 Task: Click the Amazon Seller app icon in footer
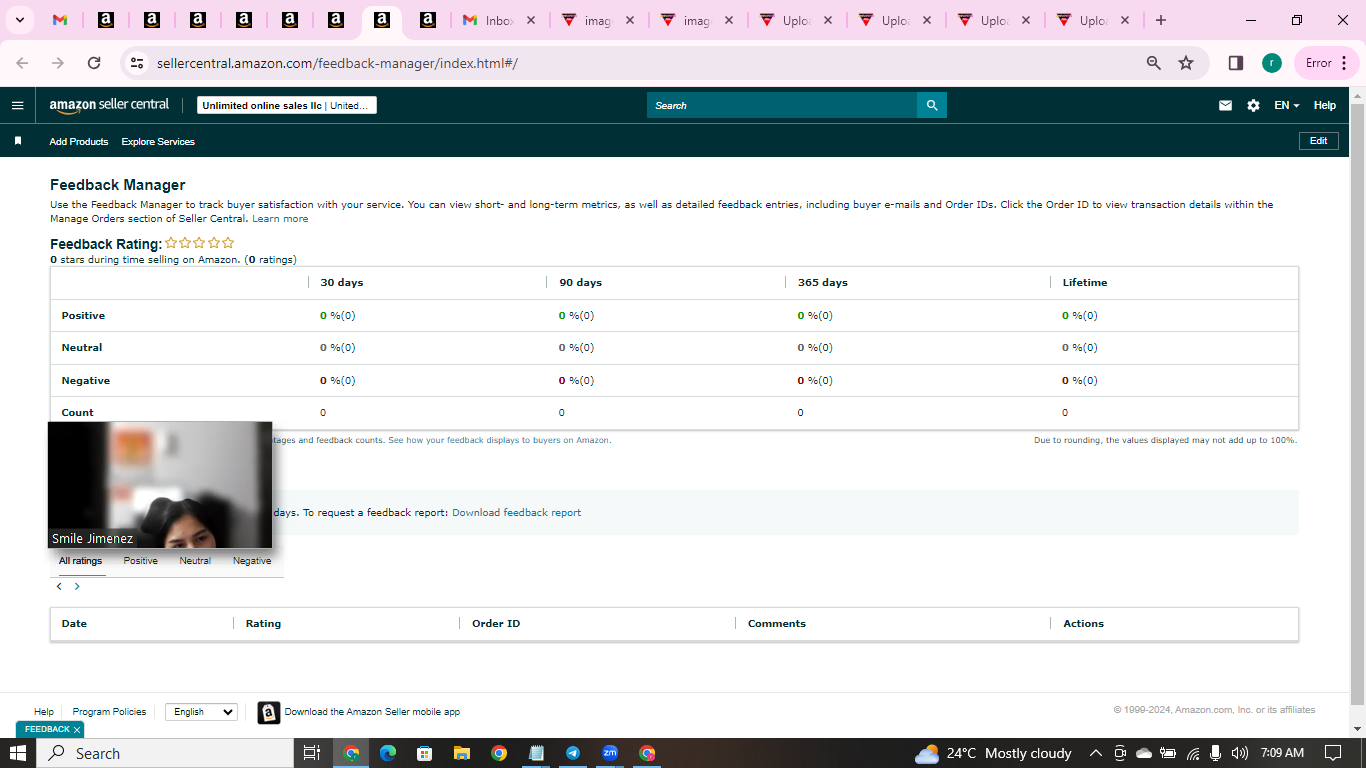point(268,712)
